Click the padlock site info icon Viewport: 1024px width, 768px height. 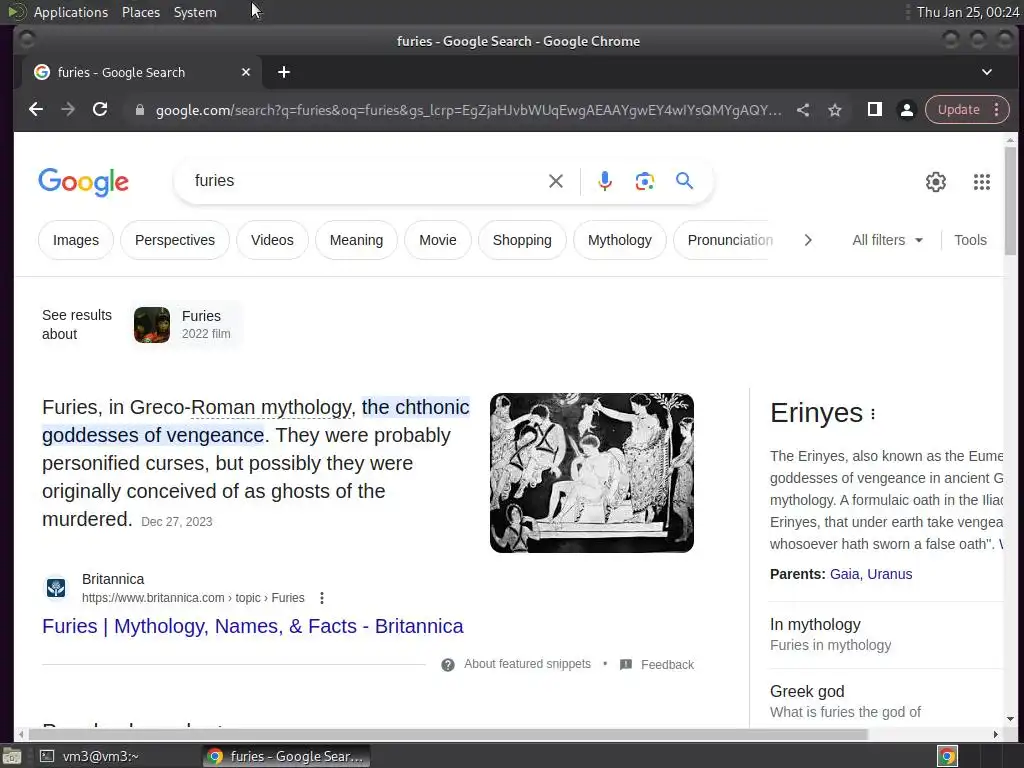pyautogui.click(x=139, y=110)
